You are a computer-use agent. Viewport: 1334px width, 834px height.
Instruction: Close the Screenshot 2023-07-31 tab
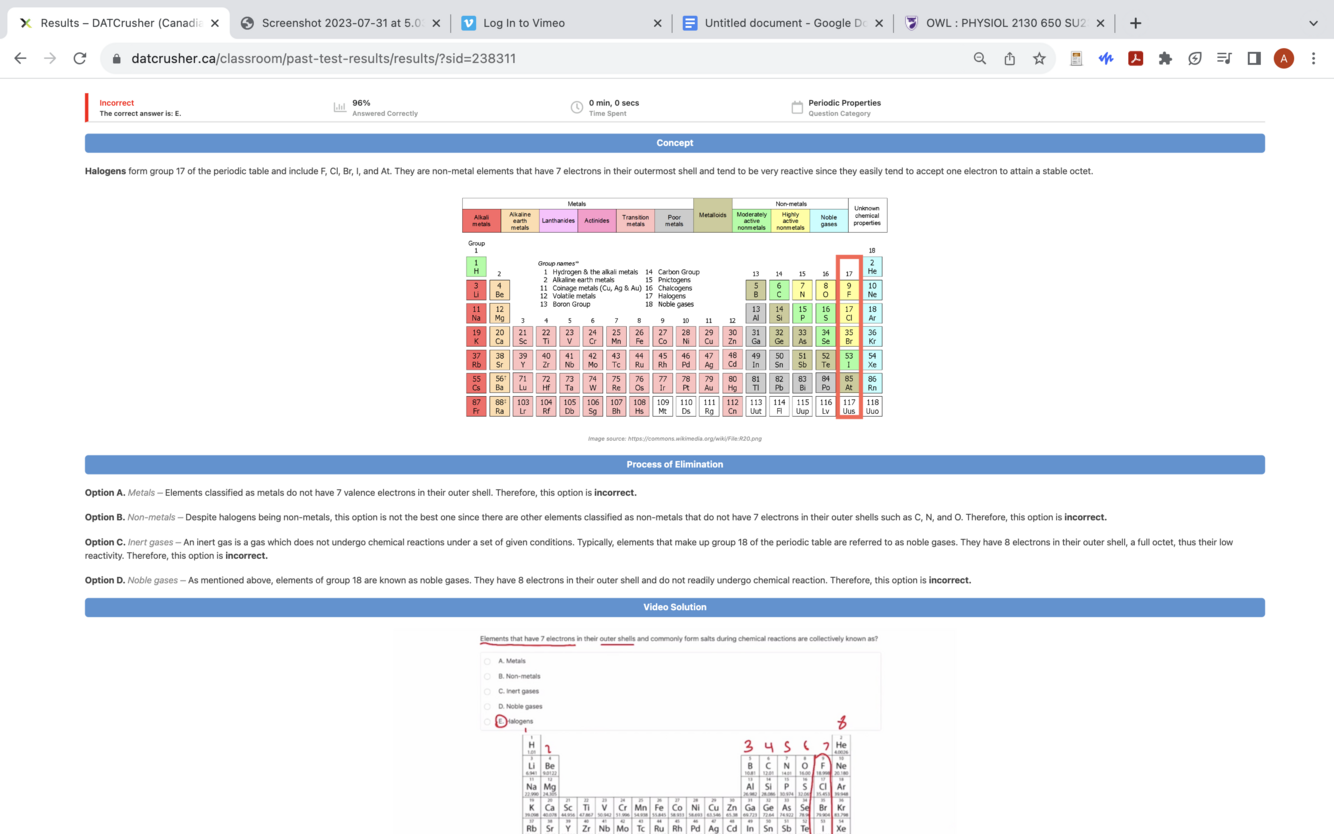[436, 23]
